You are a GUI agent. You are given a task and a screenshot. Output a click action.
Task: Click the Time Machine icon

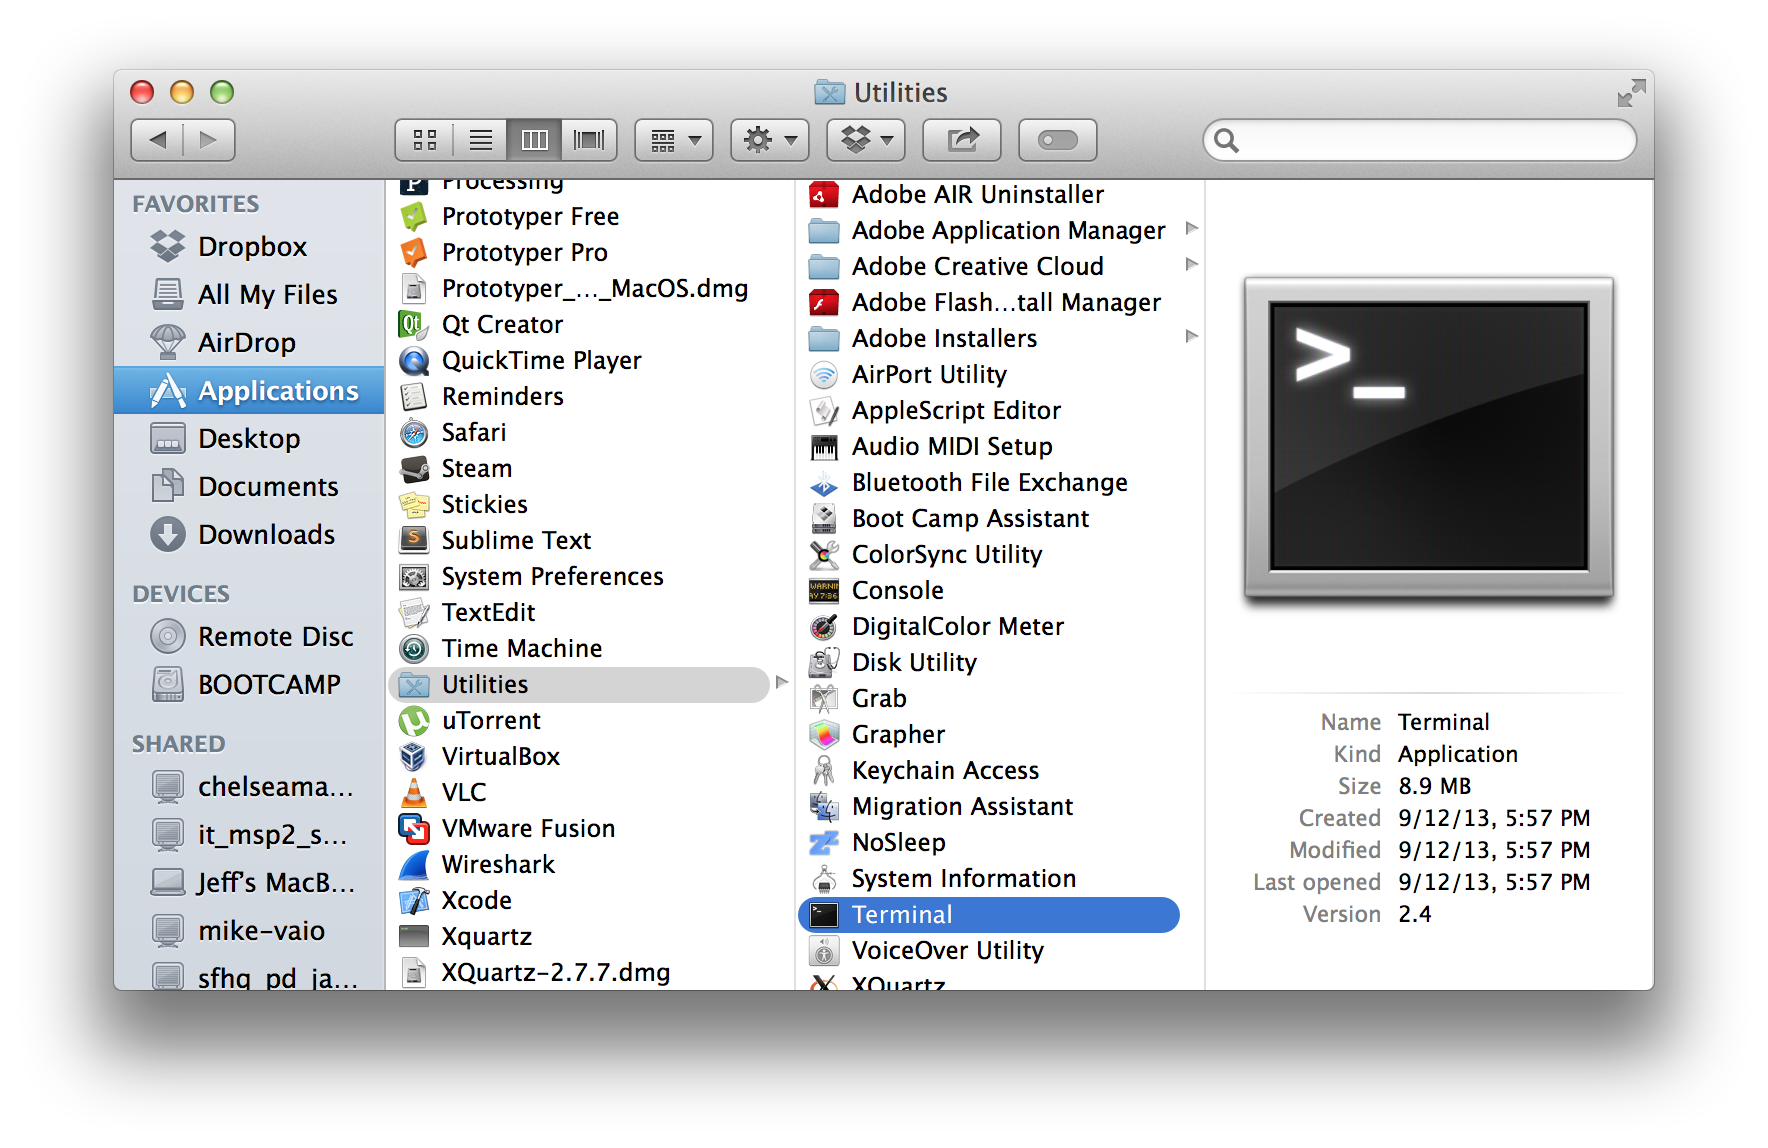[x=414, y=648]
